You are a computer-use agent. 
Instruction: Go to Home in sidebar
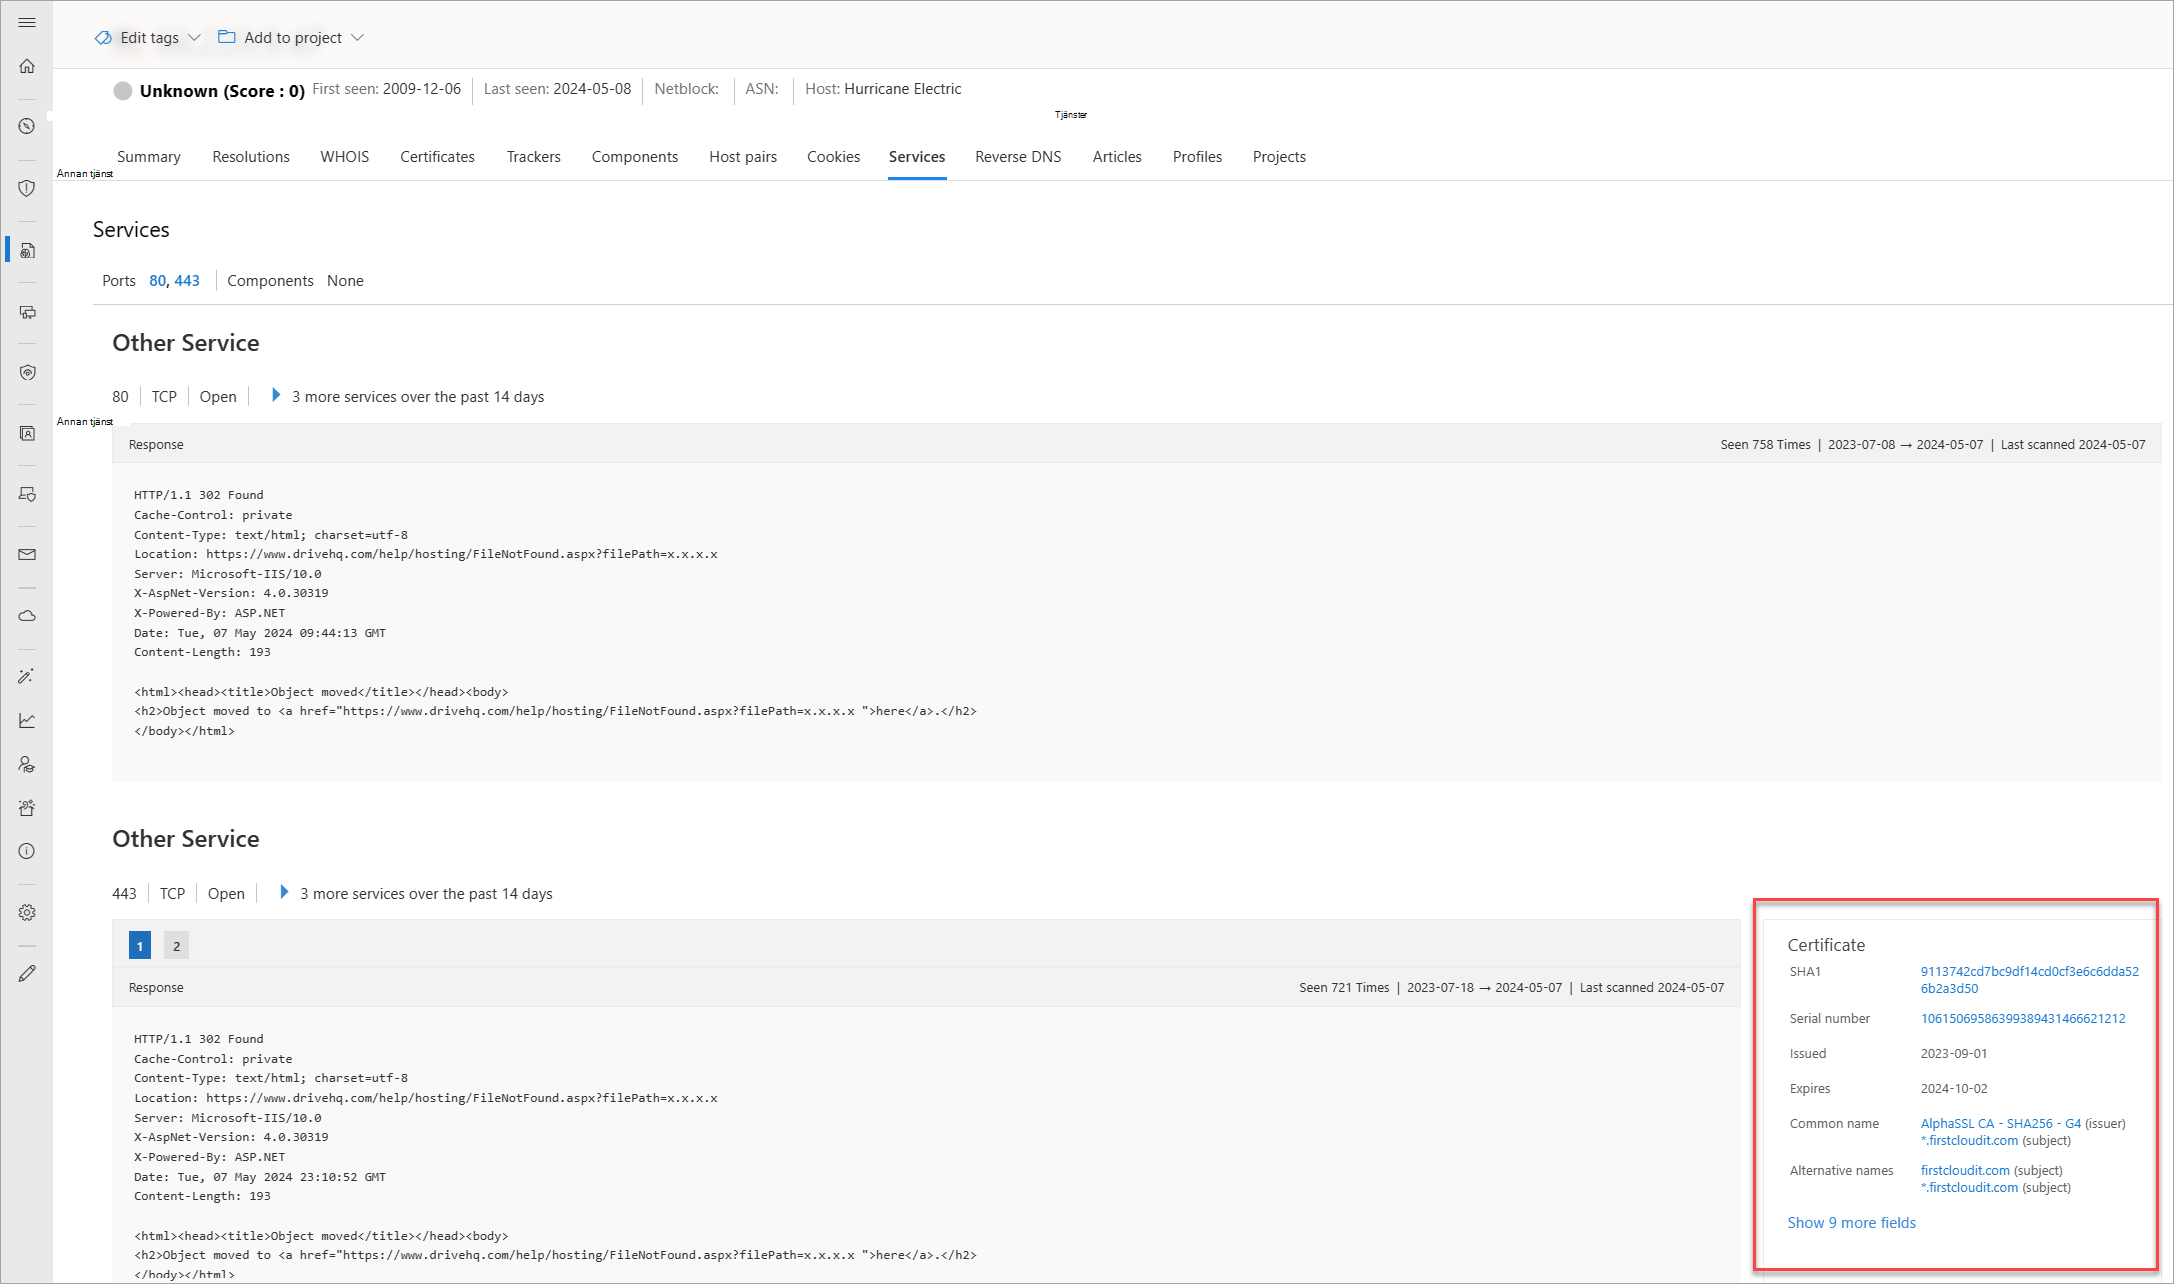click(27, 66)
